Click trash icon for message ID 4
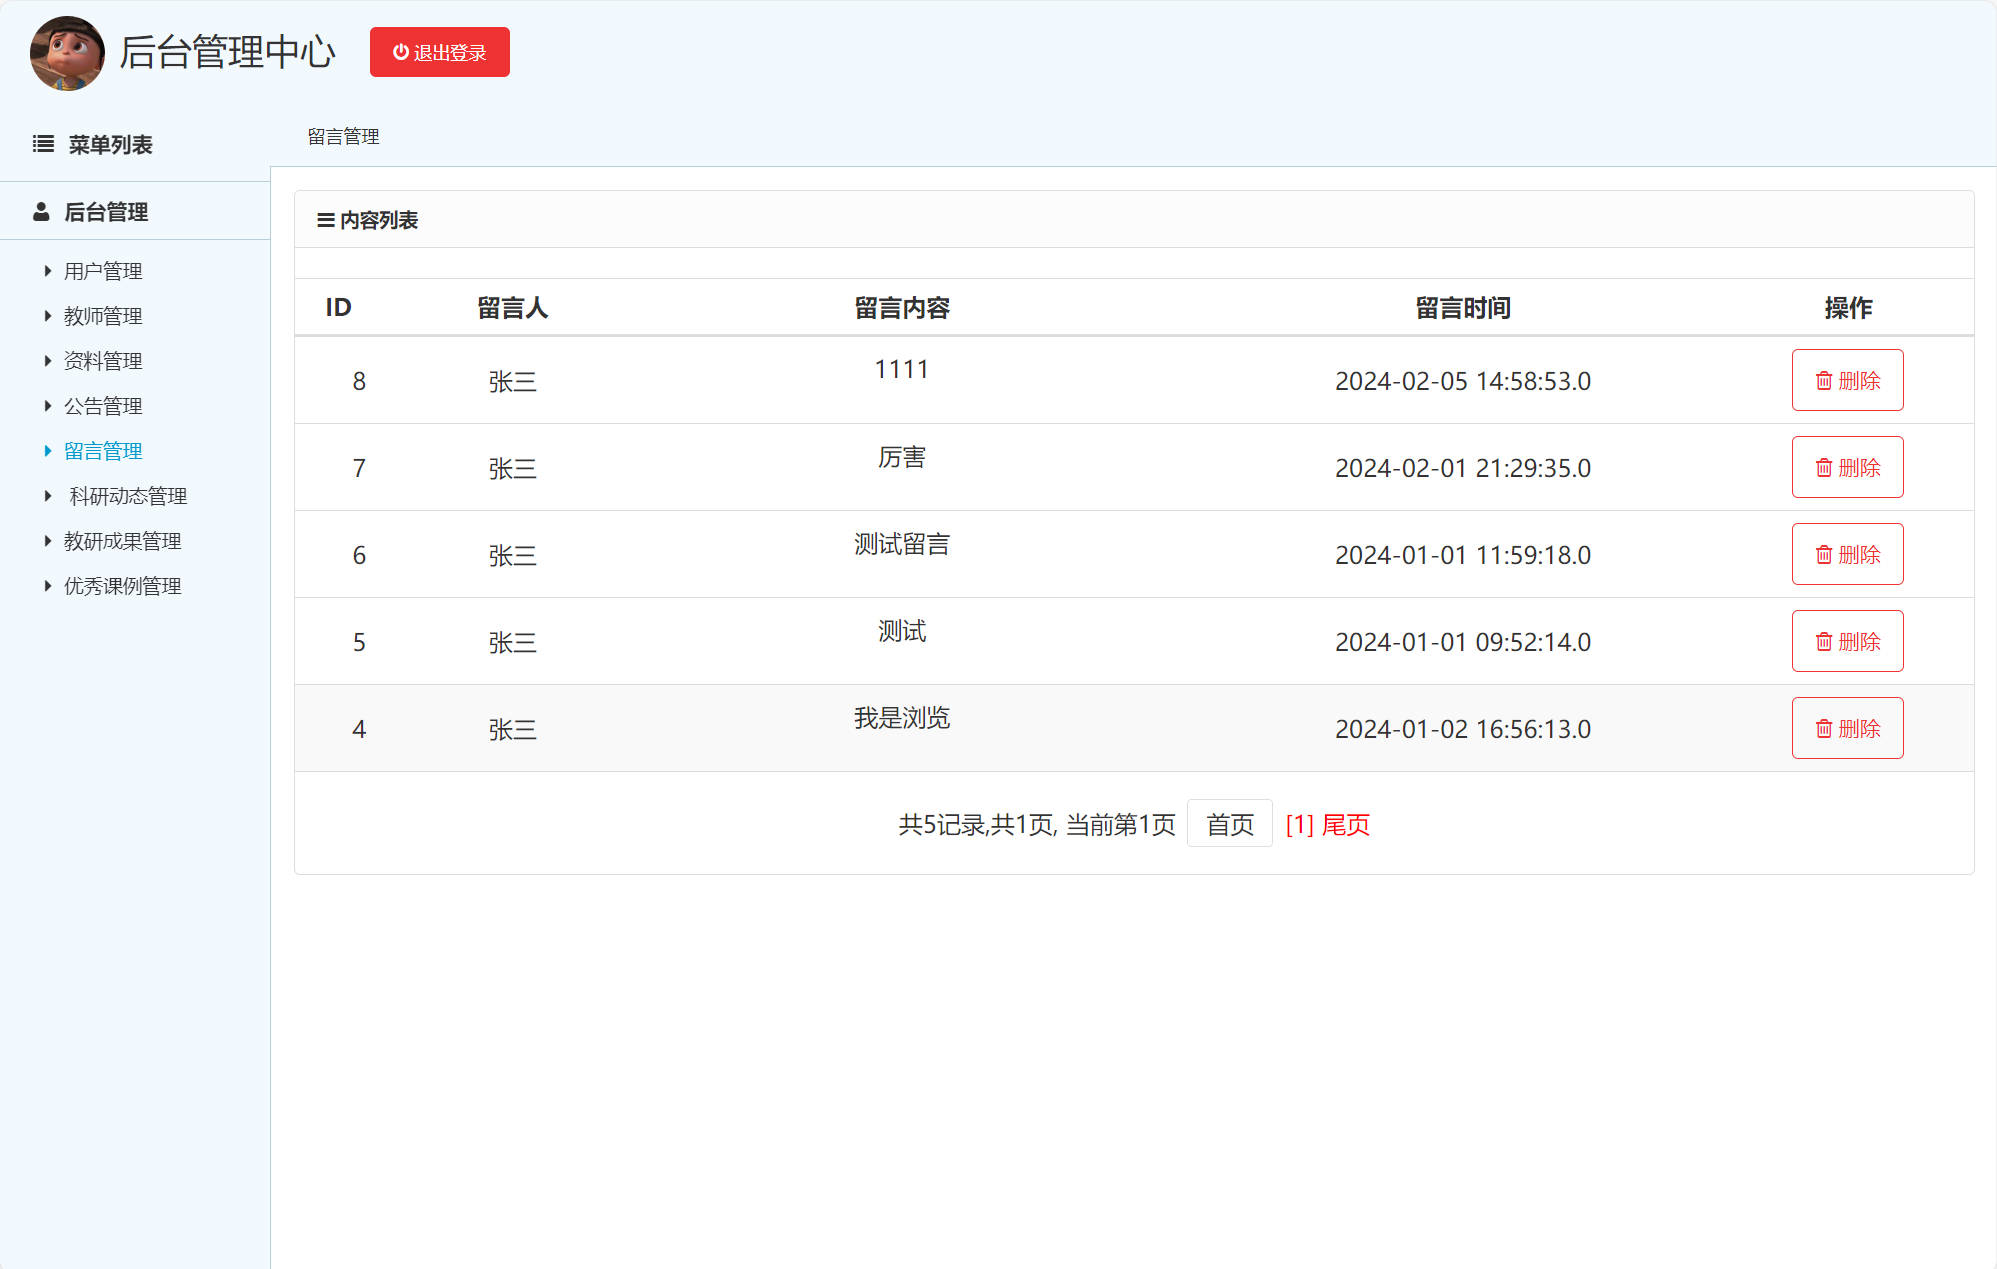This screenshot has height=1269, width=1997. (1823, 729)
